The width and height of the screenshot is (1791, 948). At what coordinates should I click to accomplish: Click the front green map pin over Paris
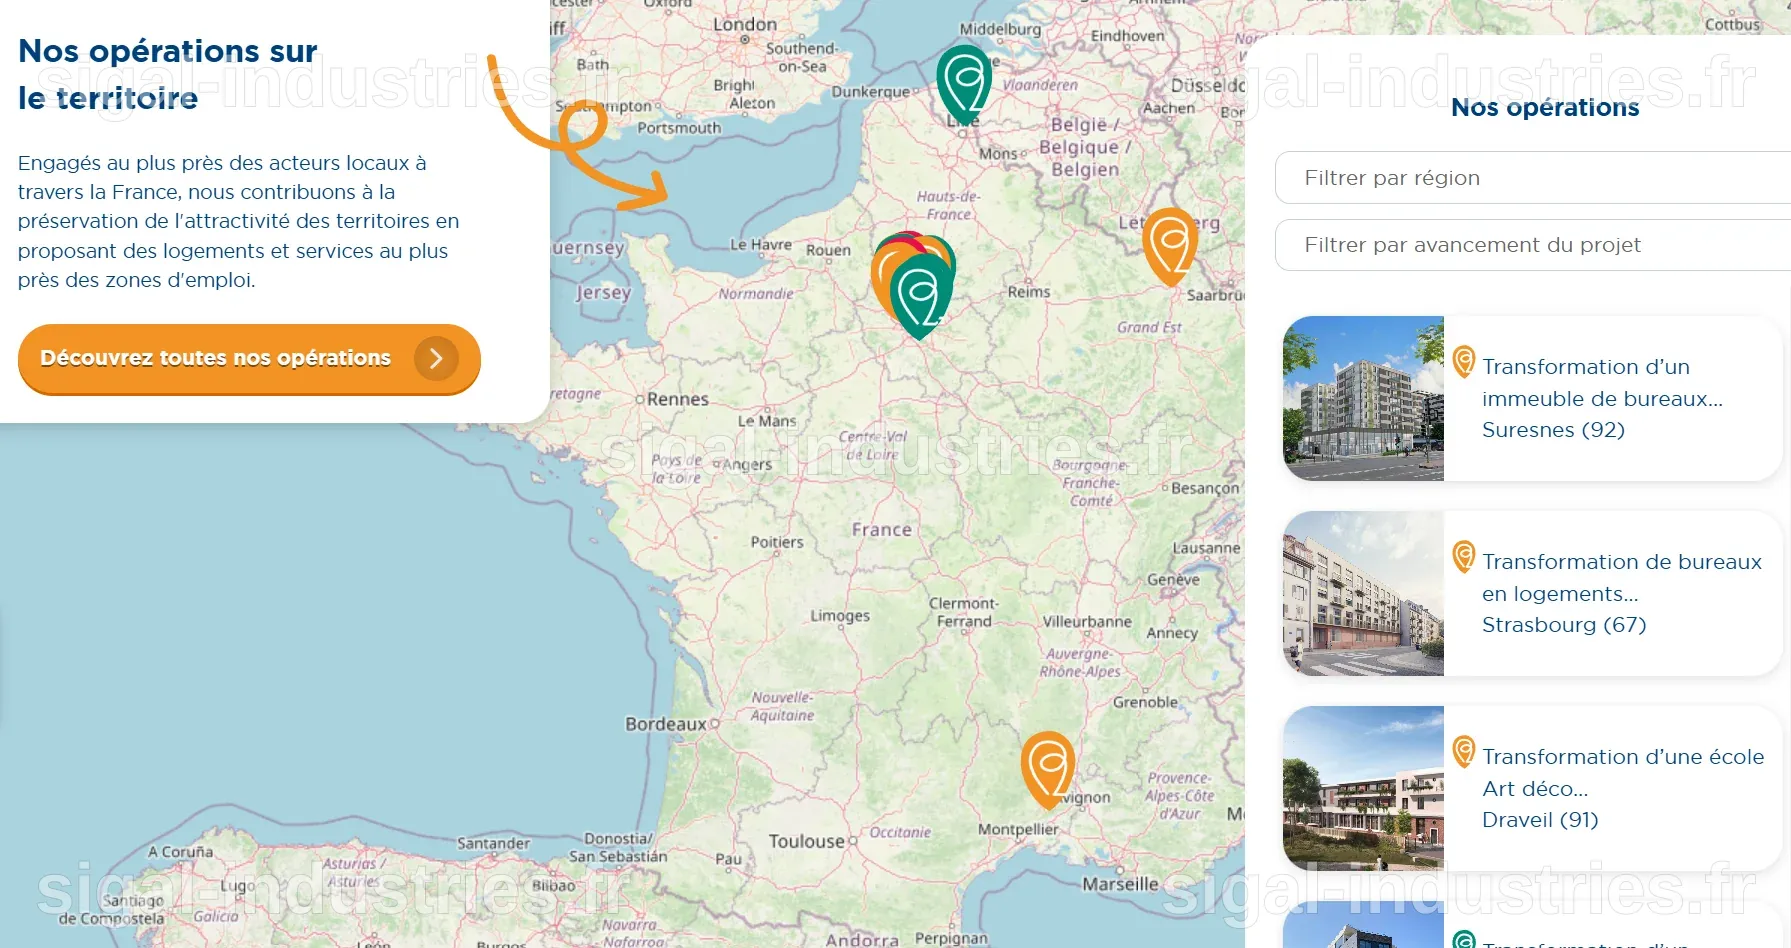pyautogui.click(x=920, y=295)
